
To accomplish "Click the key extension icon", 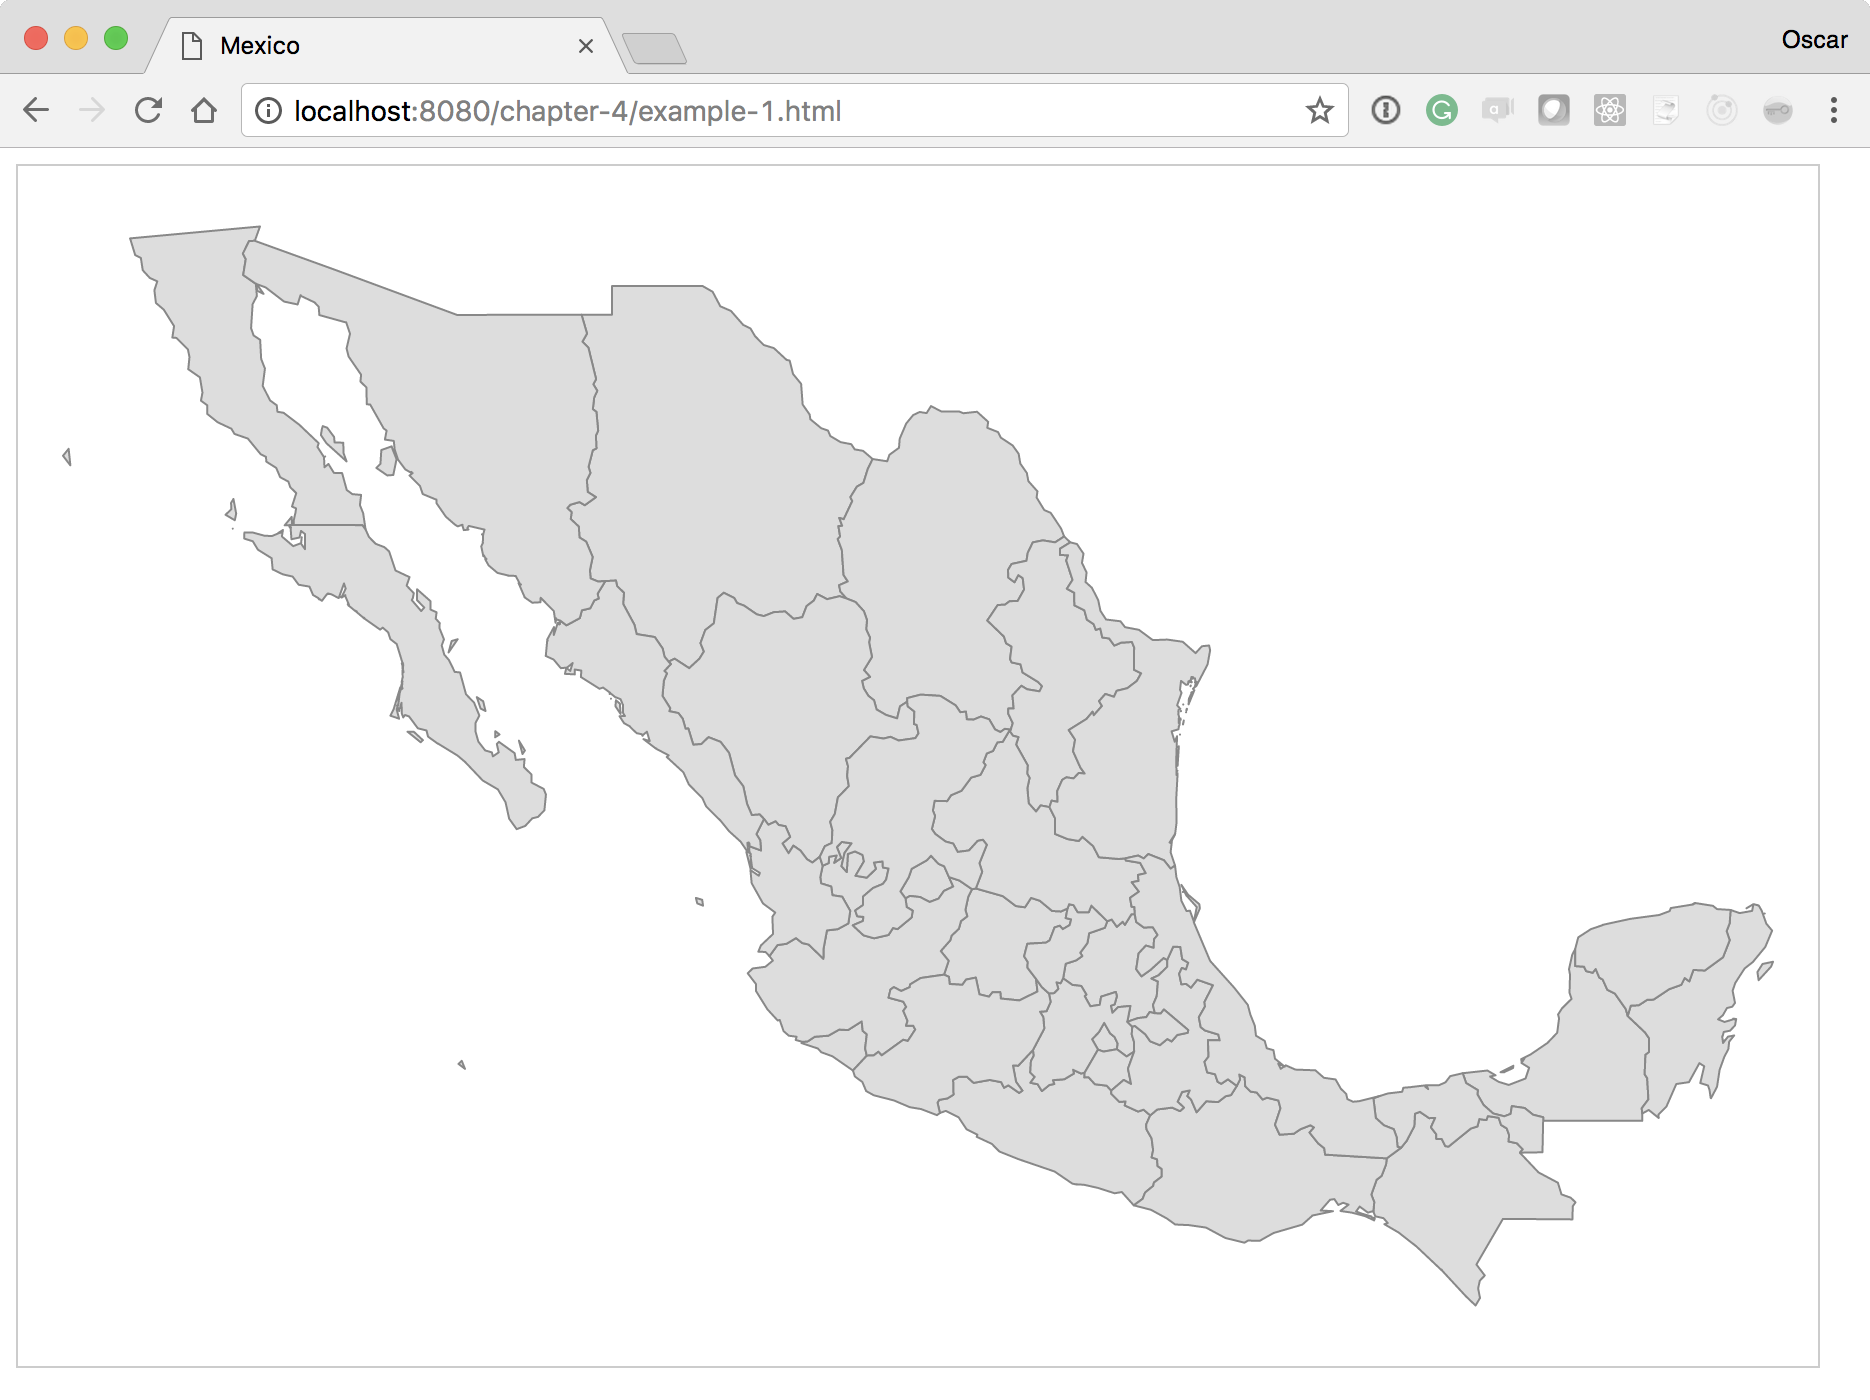I will [x=1778, y=110].
